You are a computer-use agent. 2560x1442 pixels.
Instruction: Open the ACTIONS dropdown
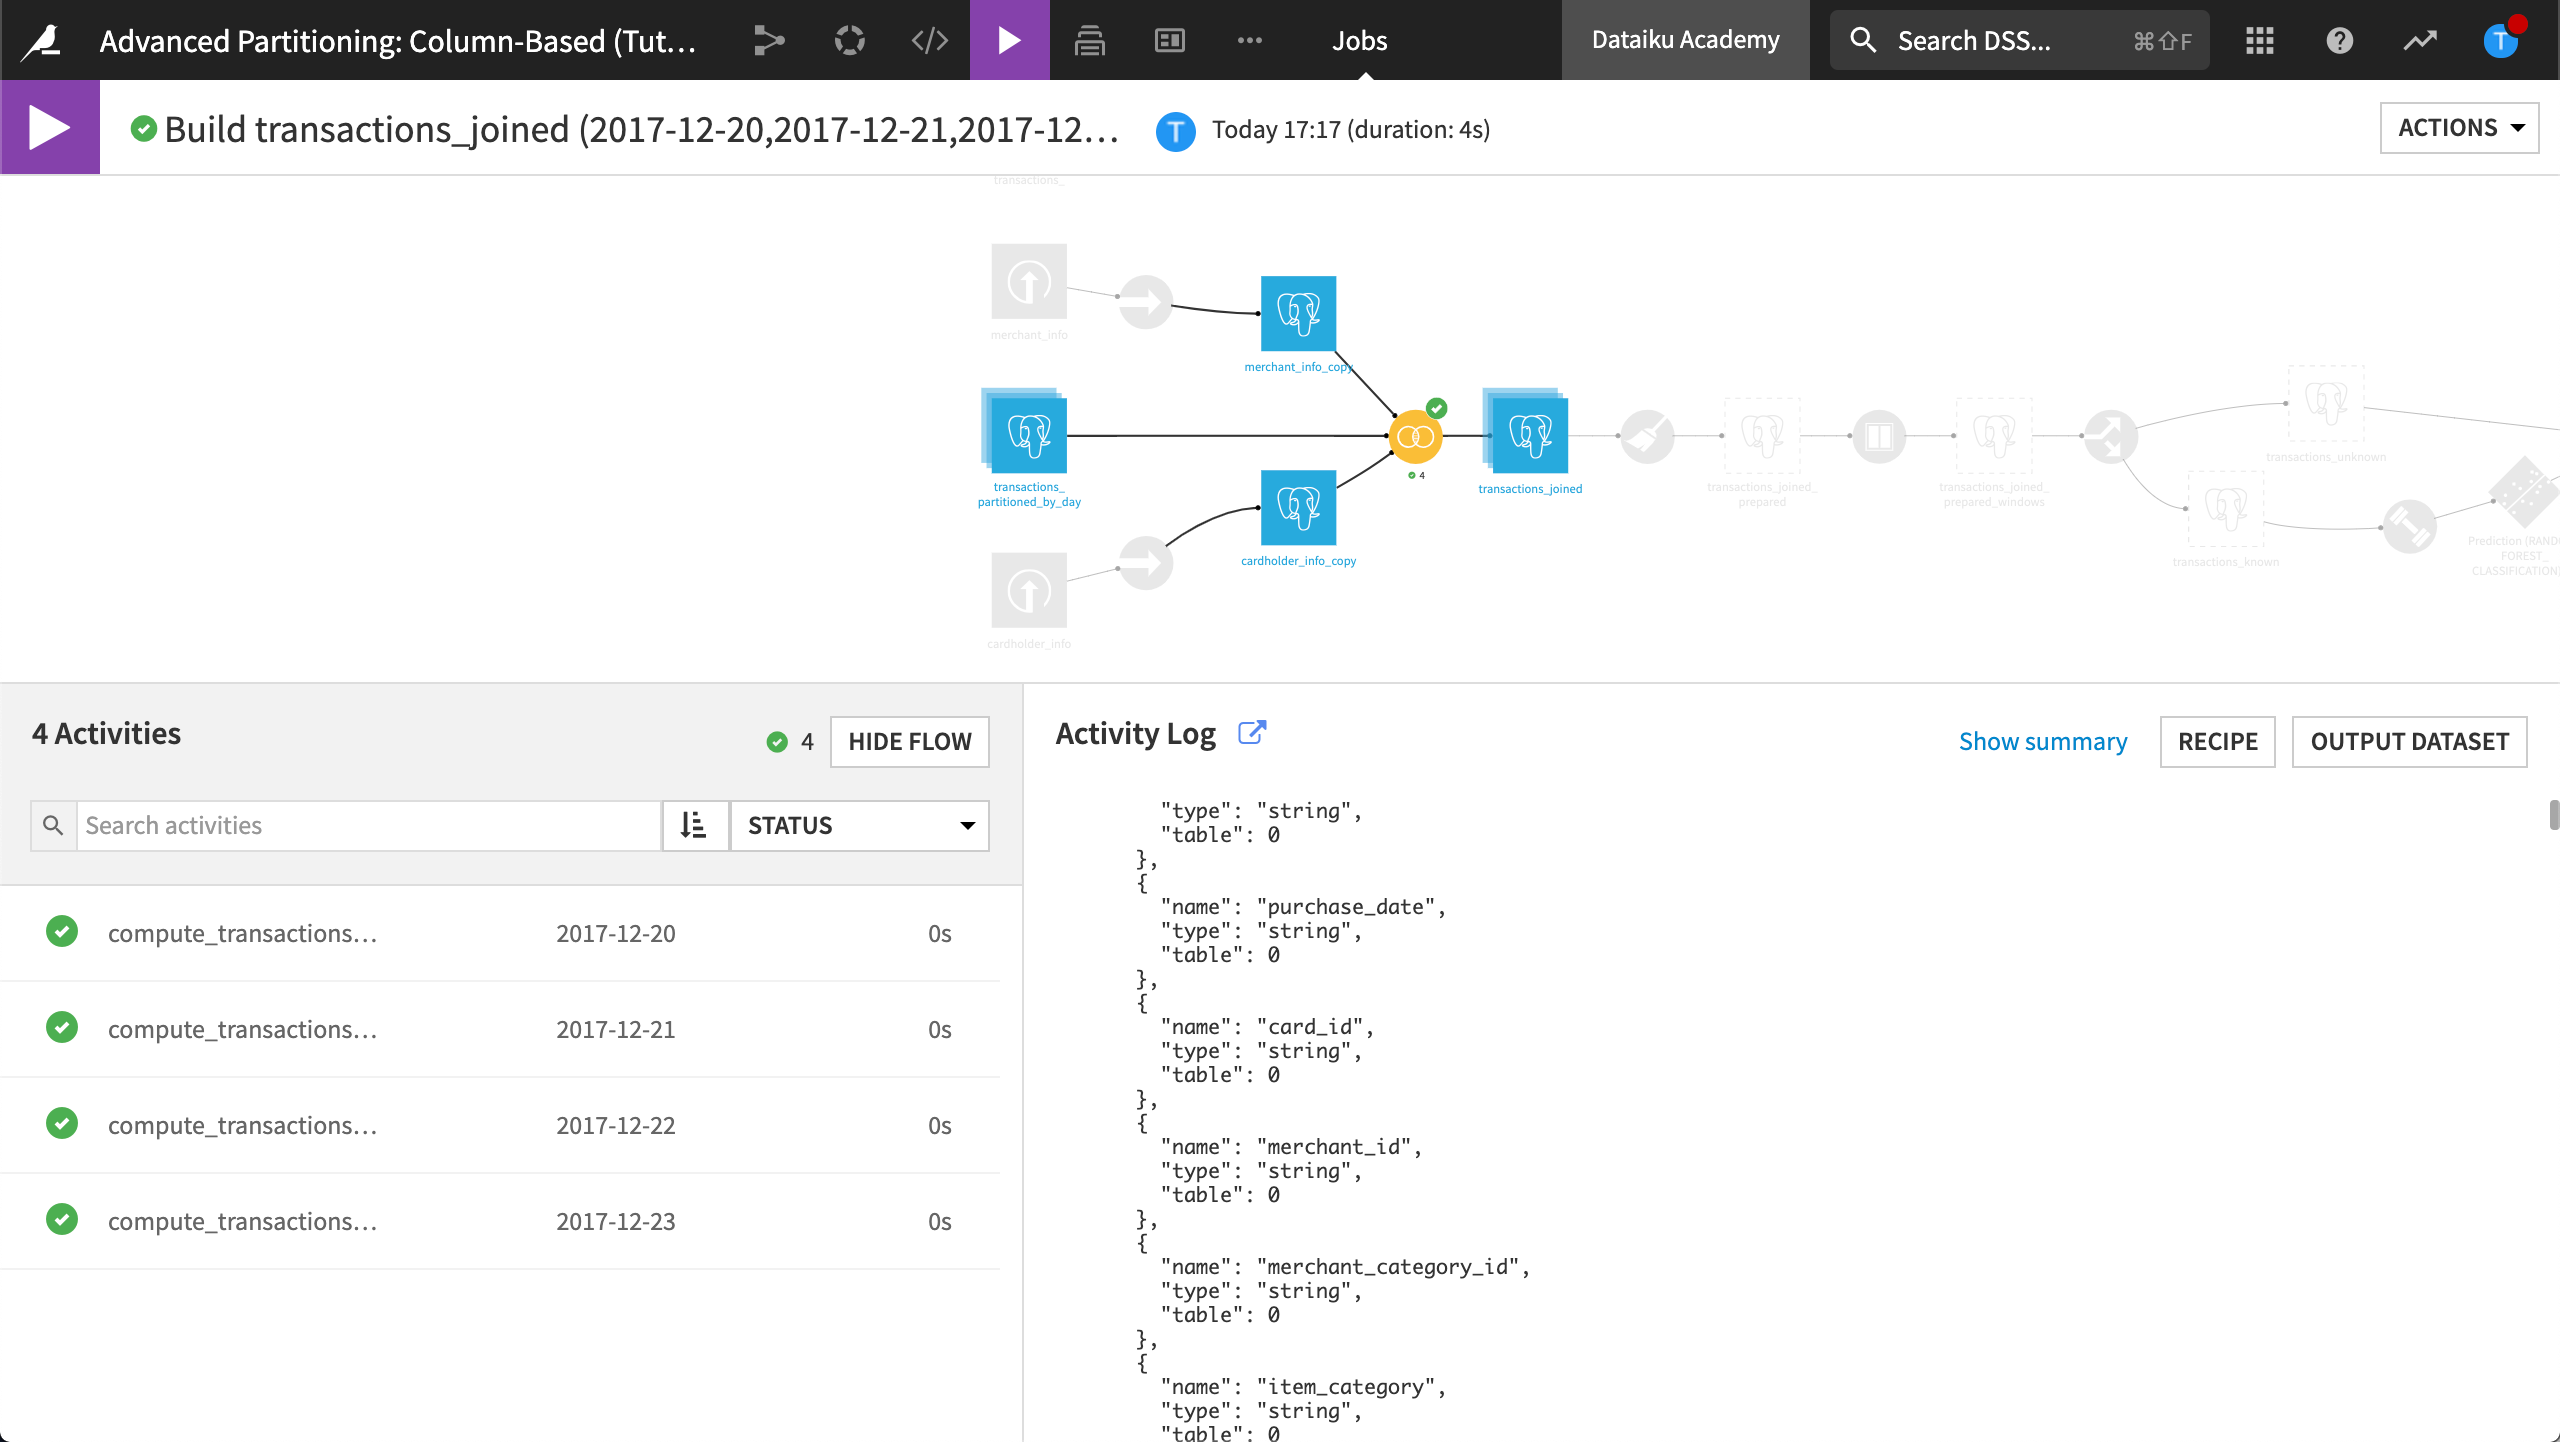(x=2458, y=127)
